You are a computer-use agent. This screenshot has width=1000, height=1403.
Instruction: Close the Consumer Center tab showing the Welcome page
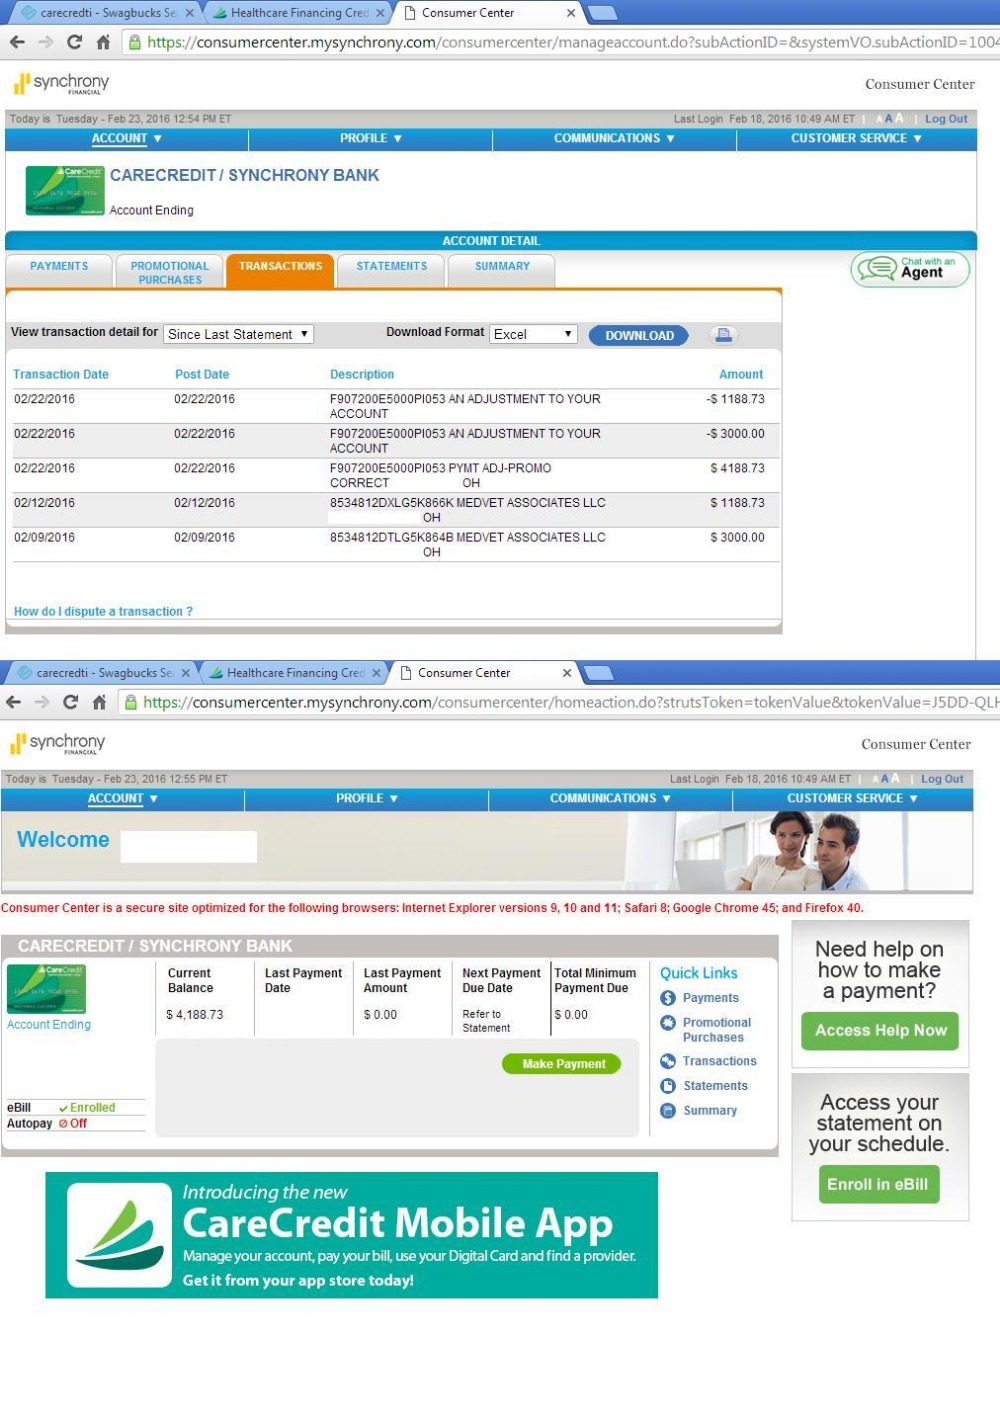(567, 673)
